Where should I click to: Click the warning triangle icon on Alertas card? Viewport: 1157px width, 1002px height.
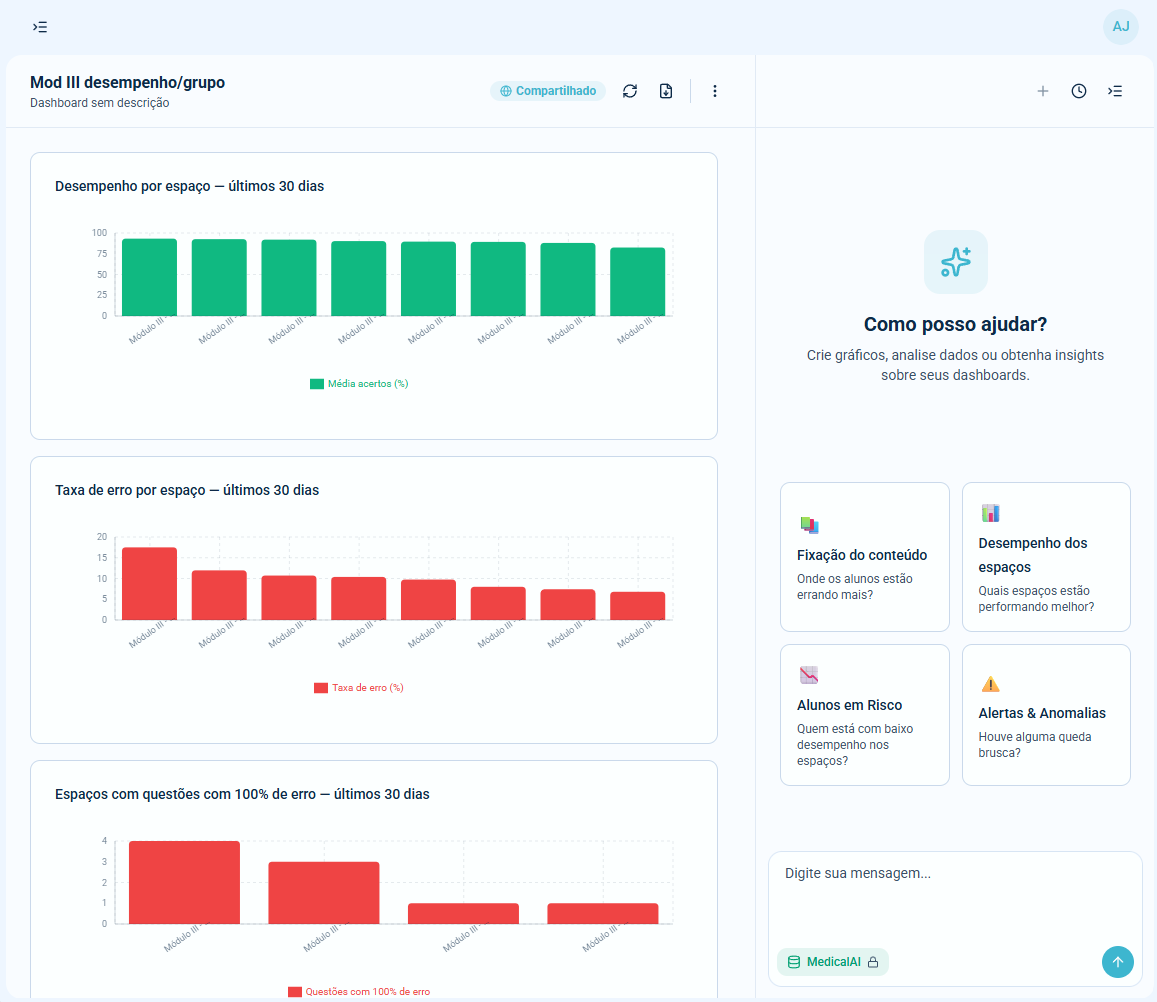pos(990,683)
